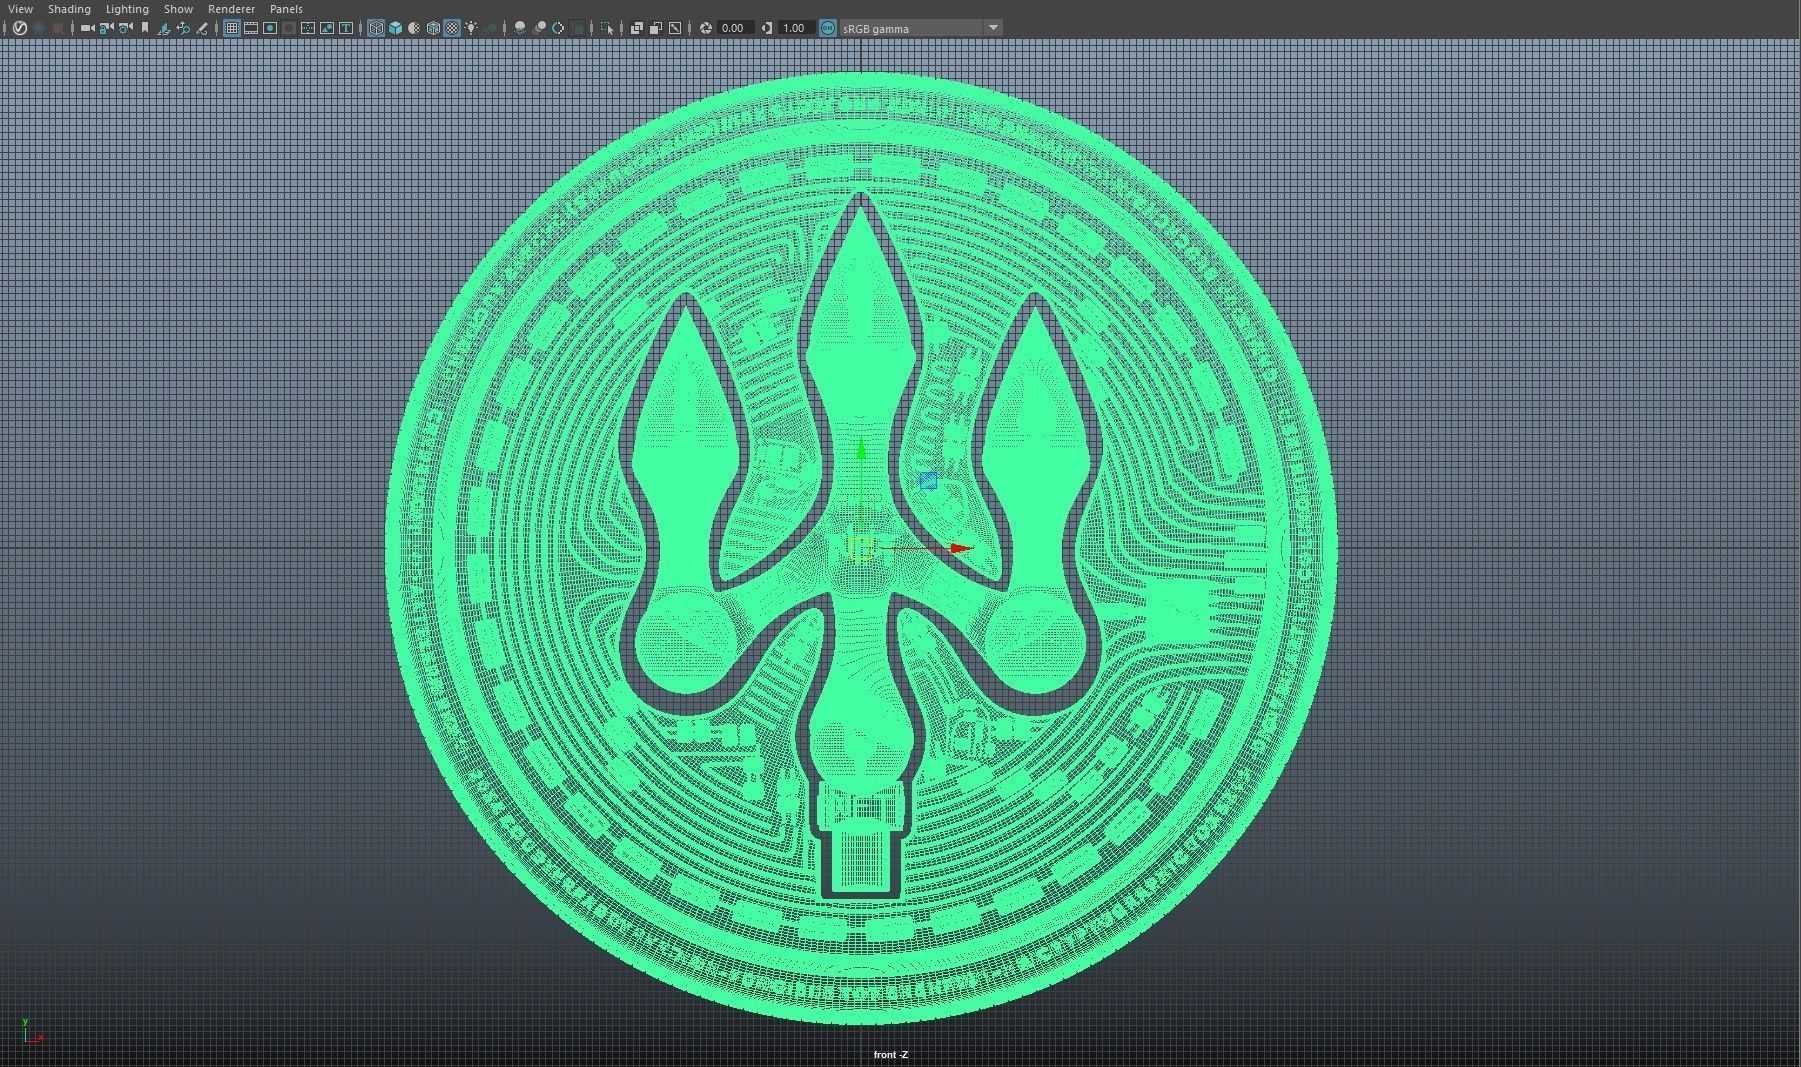The image size is (1801, 1067).
Task: Click the Gamma icon
Action: [767, 28]
